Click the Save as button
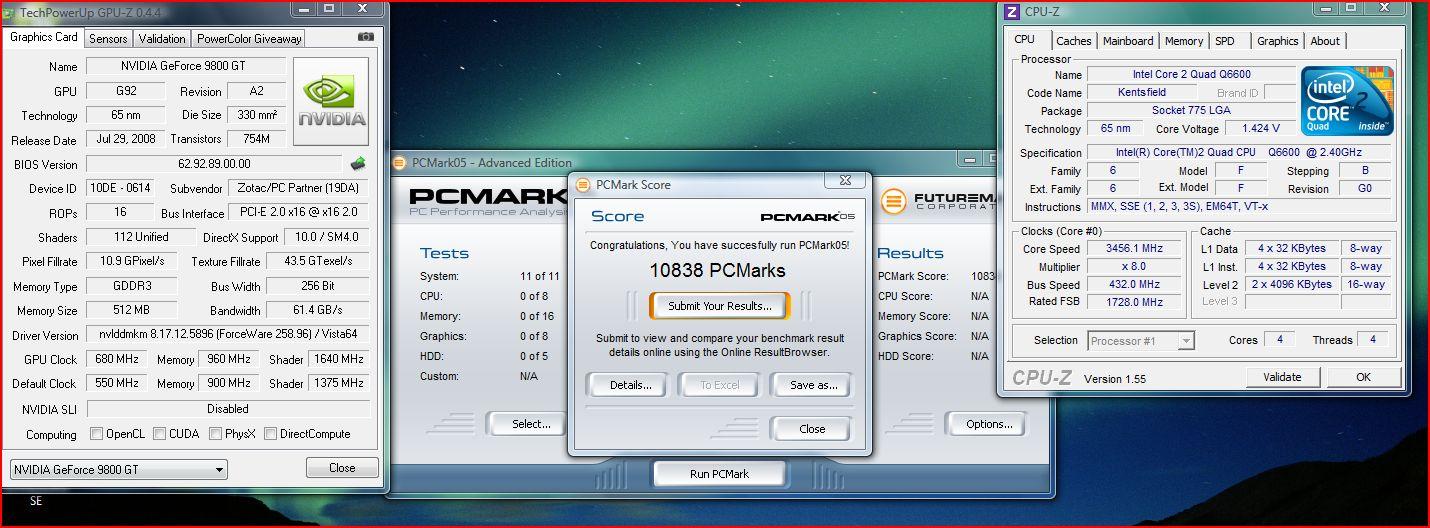This screenshot has height=528, width=1430. click(811, 385)
